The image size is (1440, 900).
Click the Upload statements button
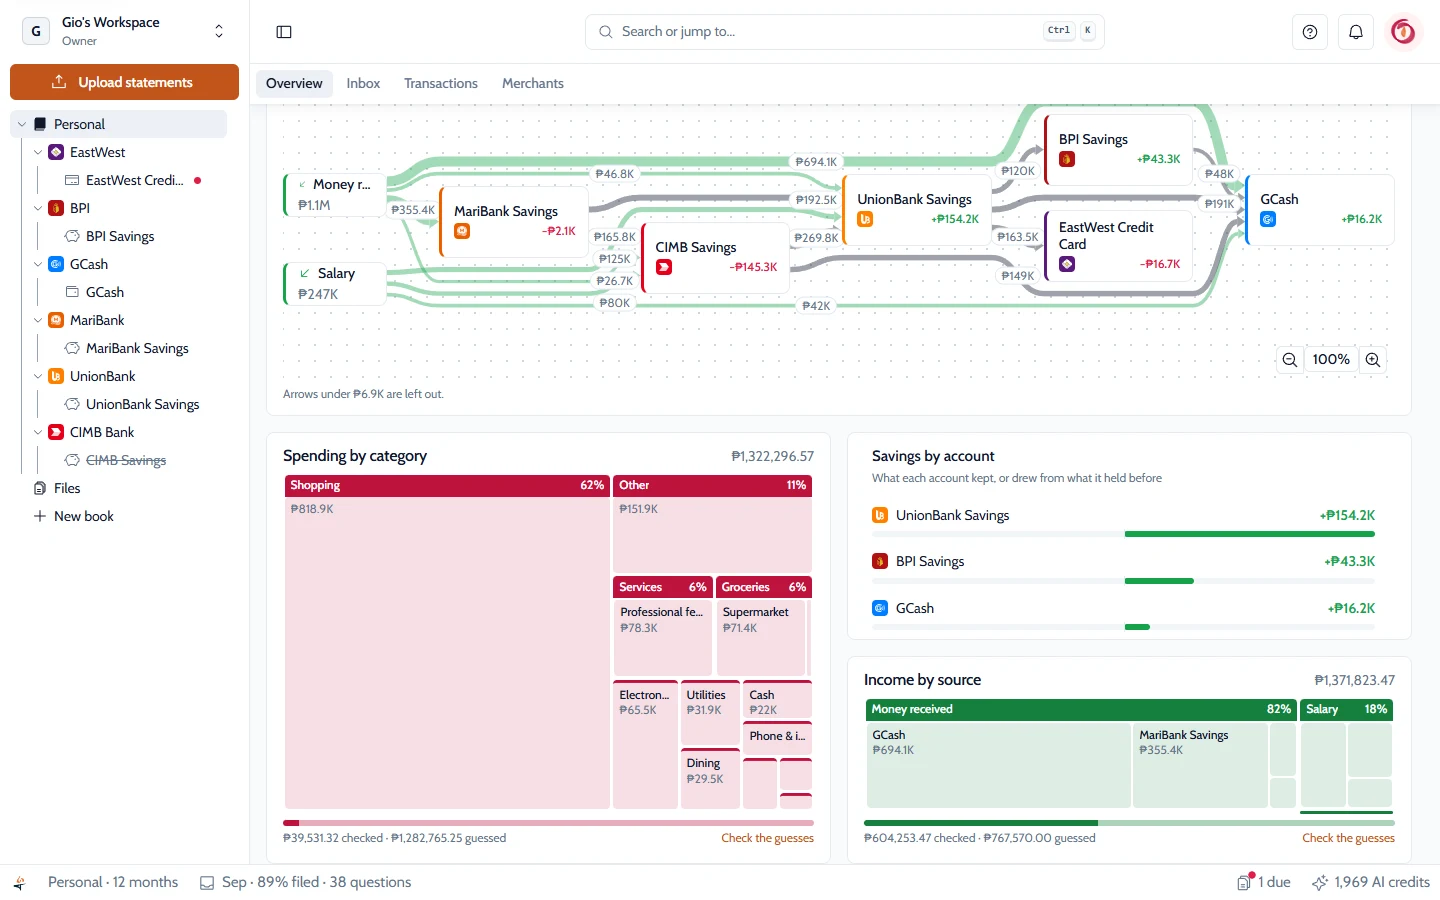(x=124, y=82)
